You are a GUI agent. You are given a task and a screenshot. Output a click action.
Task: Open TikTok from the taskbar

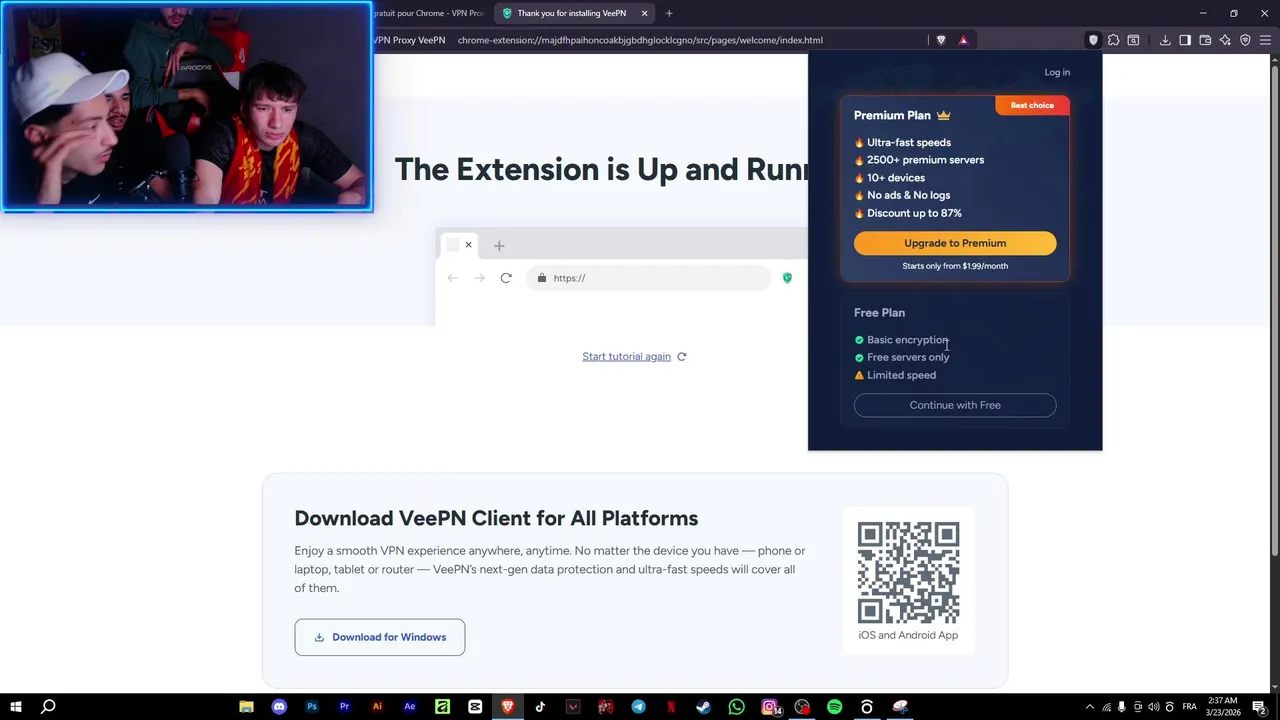pyautogui.click(x=540, y=707)
